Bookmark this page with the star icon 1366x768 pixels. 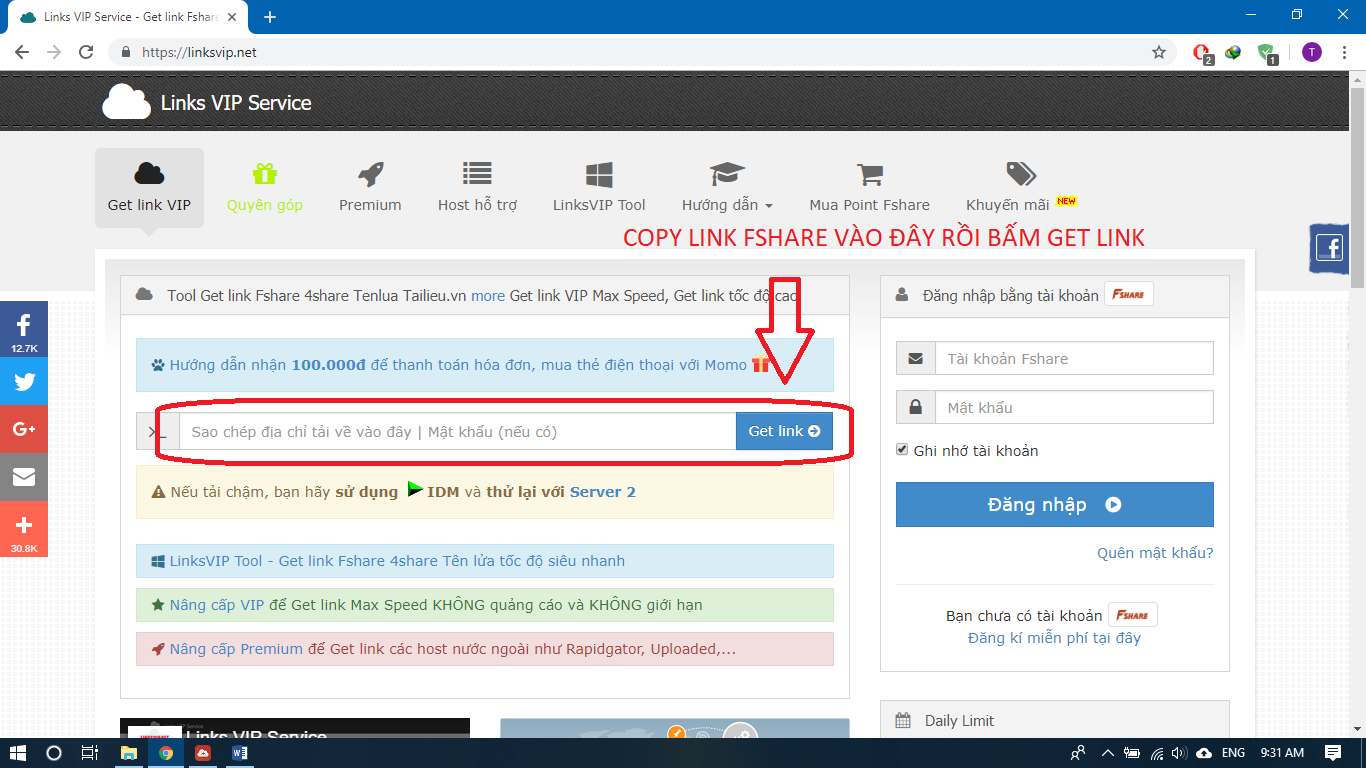coord(1159,52)
